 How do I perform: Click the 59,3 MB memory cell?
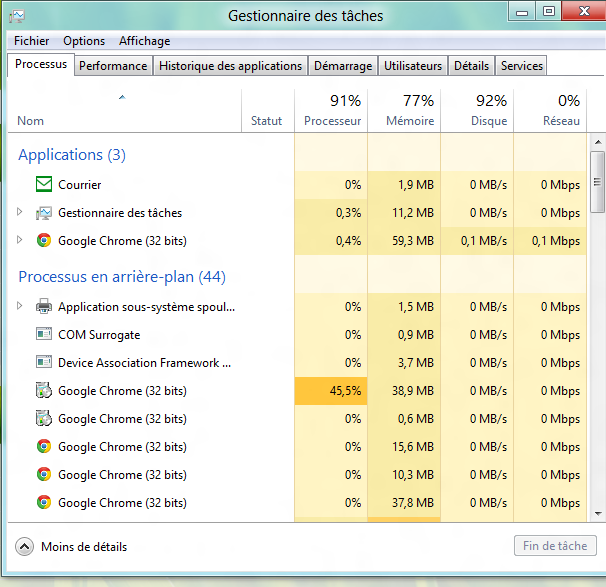click(404, 241)
